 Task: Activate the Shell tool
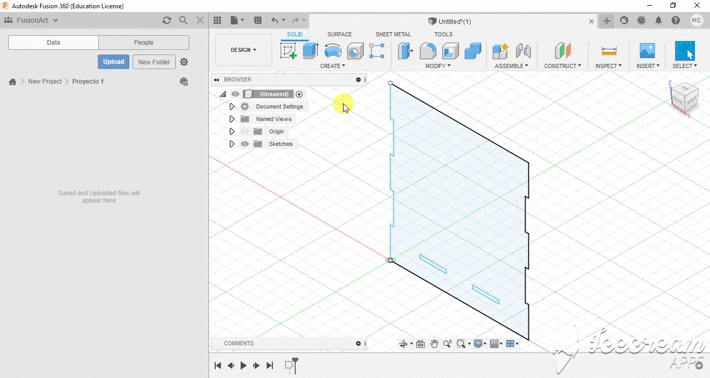[x=450, y=51]
